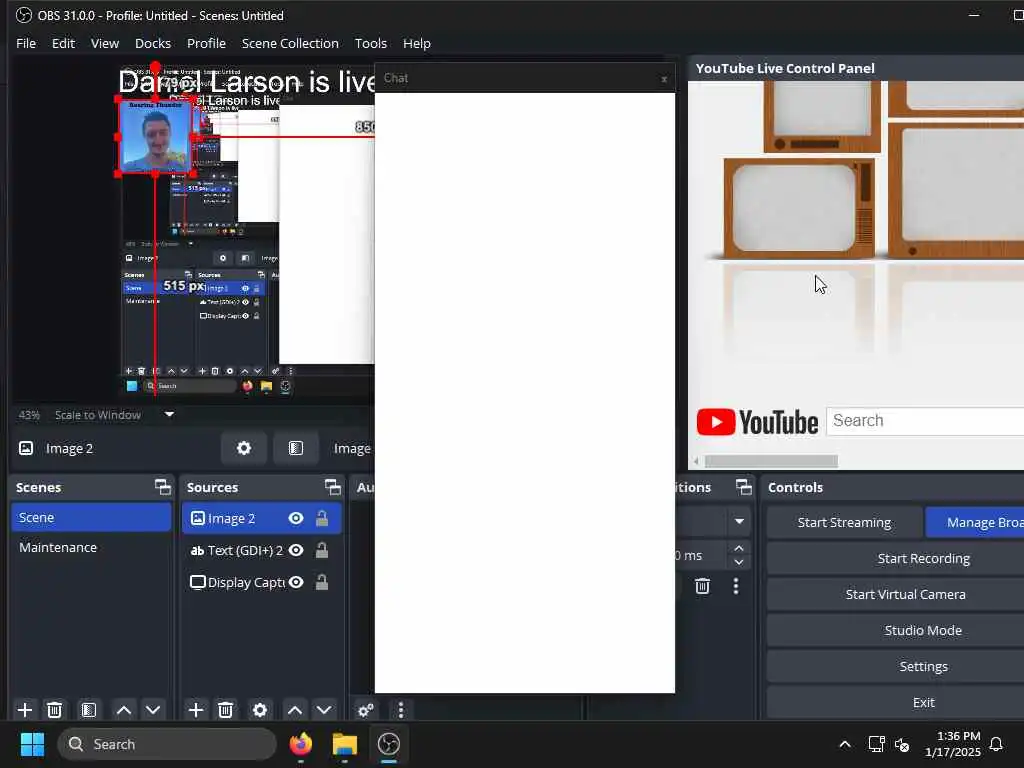Remove the selected scene

[x=55, y=710]
